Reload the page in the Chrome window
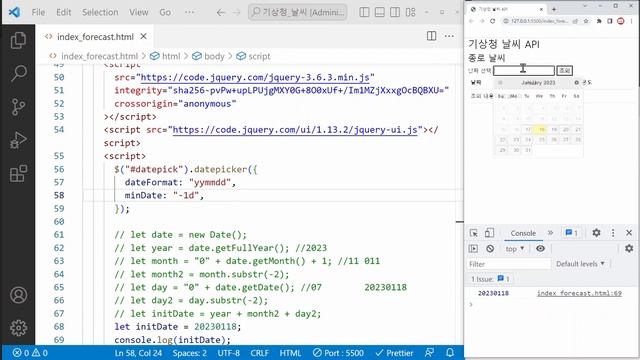 pos(493,21)
